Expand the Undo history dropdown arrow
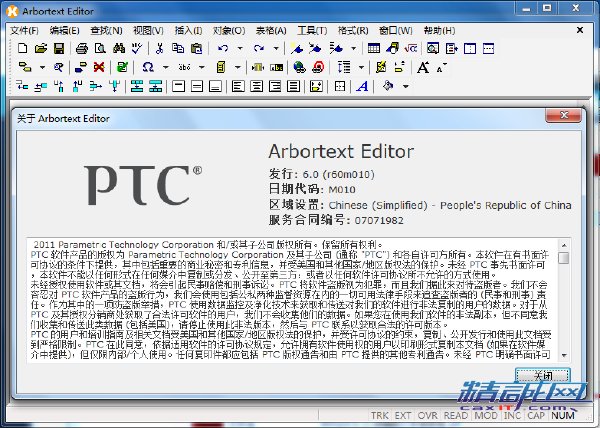This screenshot has height=428, width=600. pyautogui.click(x=240, y=49)
